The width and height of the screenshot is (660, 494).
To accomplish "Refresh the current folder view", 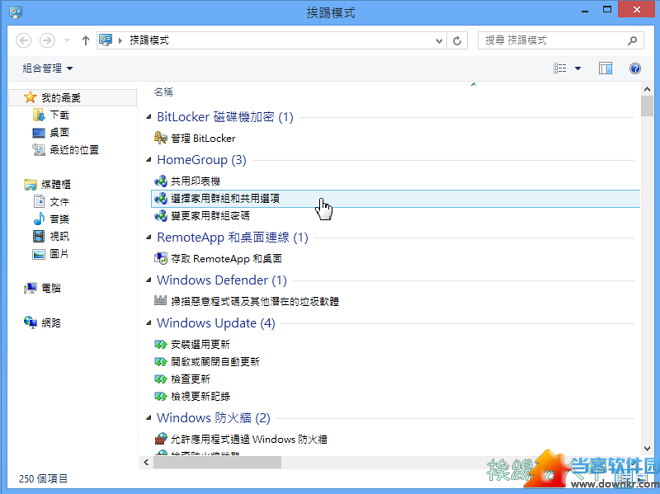I will click(x=457, y=41).
